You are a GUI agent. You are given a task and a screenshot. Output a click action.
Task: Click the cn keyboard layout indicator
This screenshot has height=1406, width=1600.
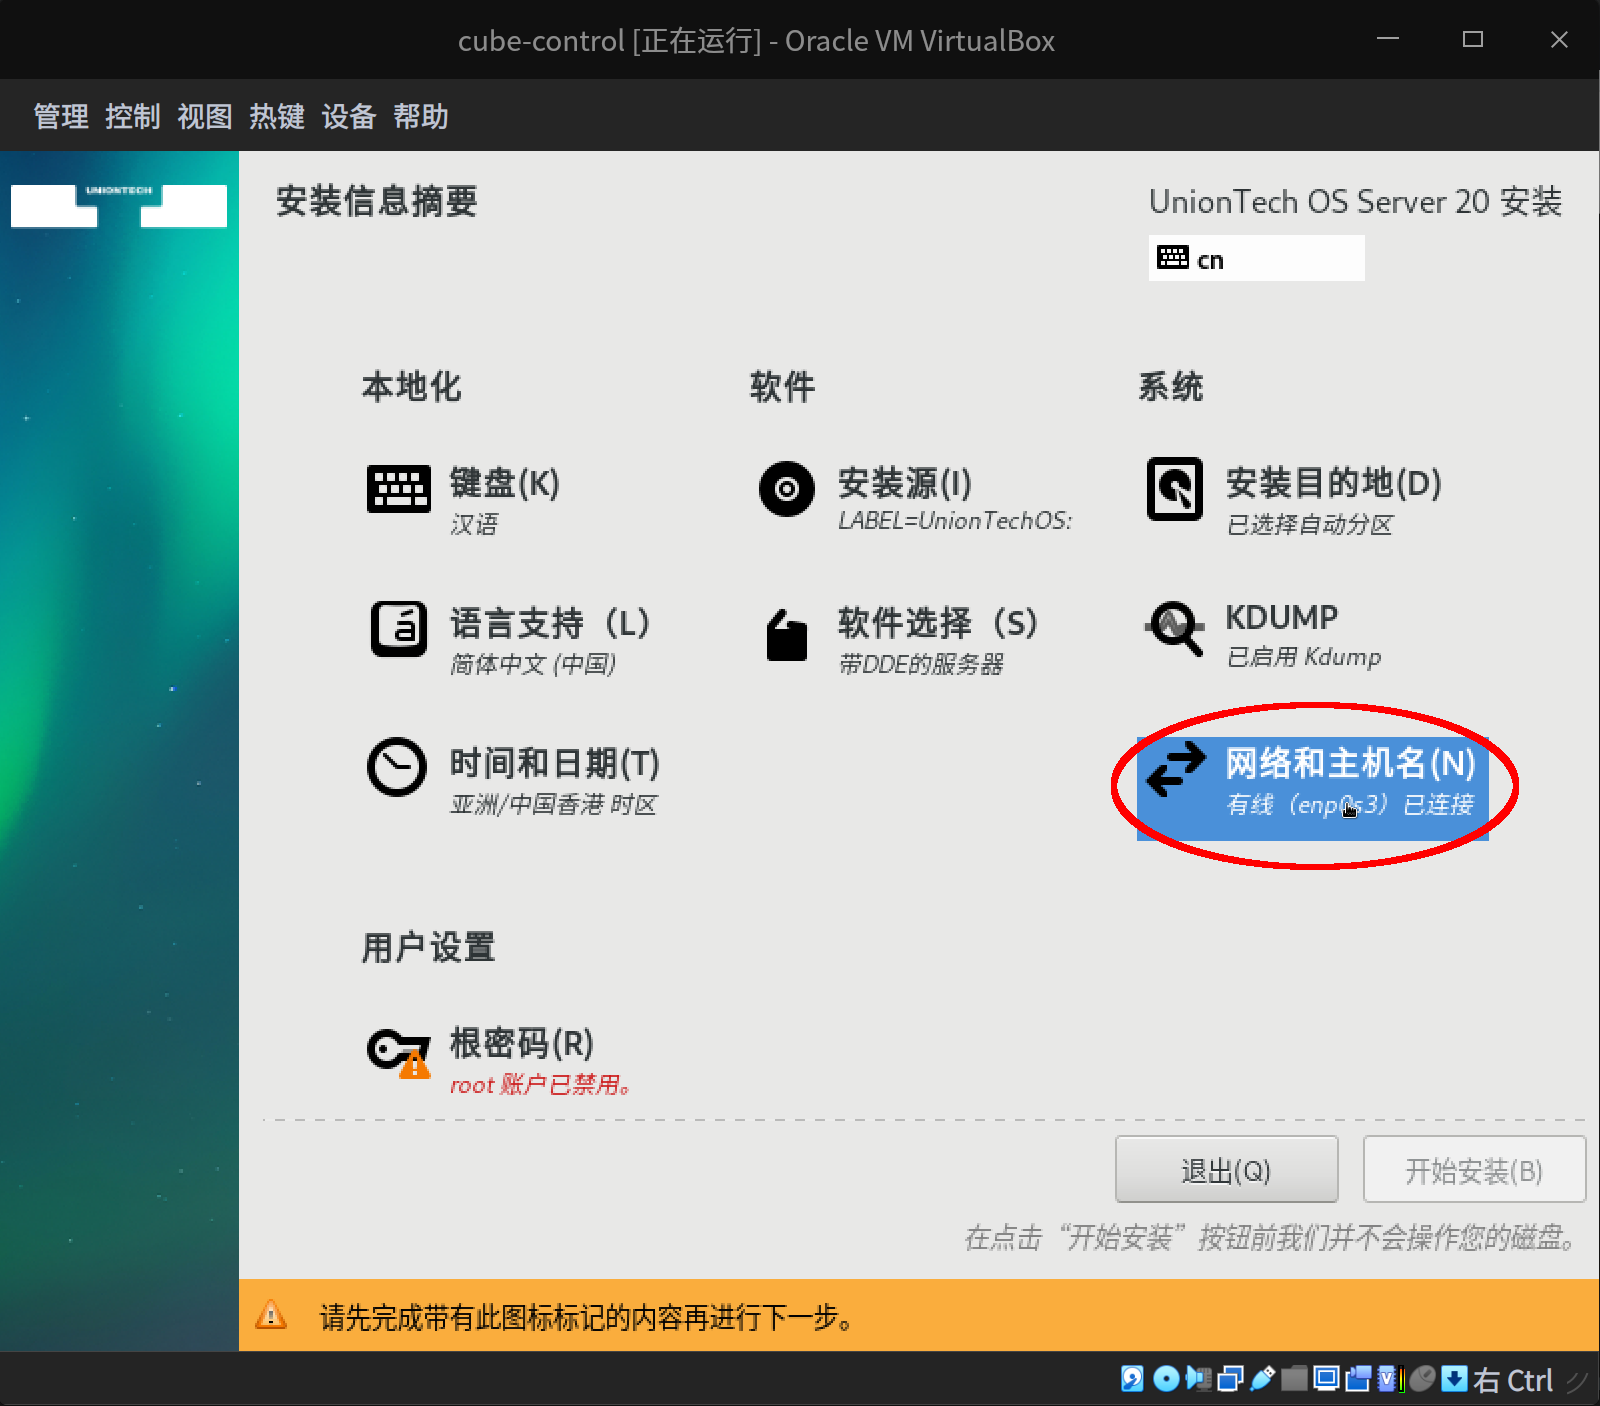coord(1256,258)
